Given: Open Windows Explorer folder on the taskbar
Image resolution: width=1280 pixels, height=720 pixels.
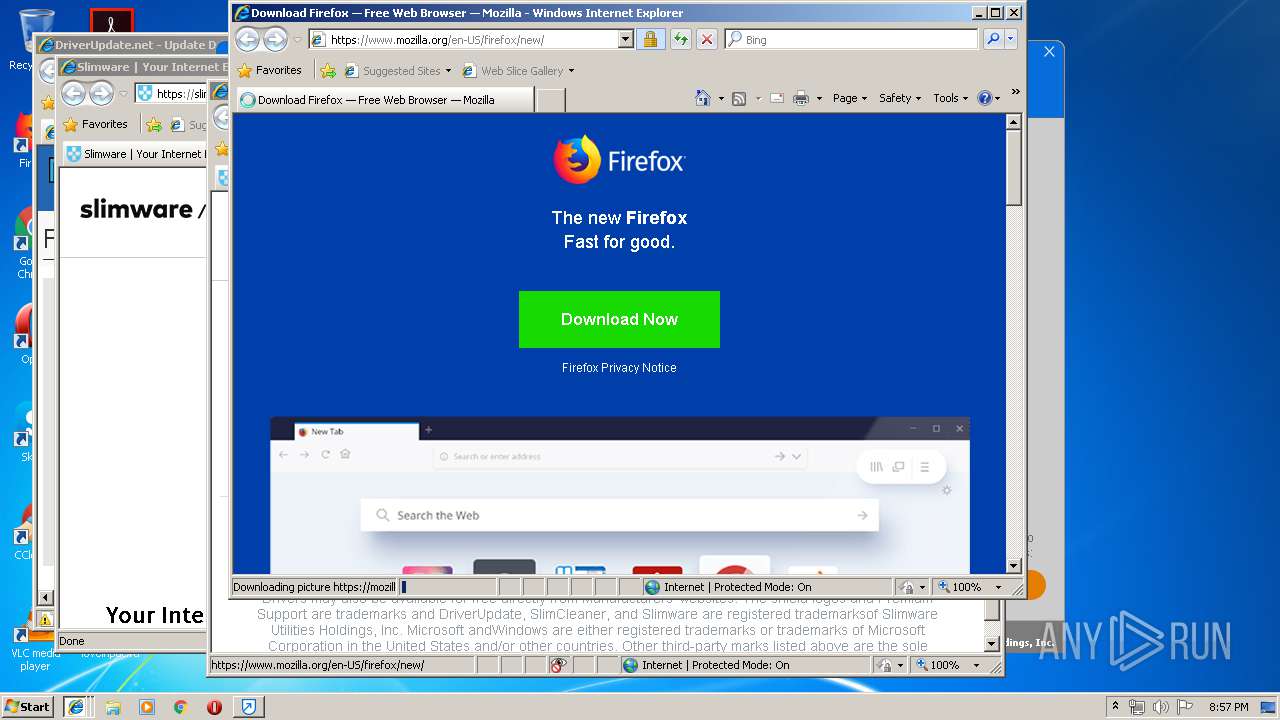Looking at the screenshot, I should (x=113, y=706).
